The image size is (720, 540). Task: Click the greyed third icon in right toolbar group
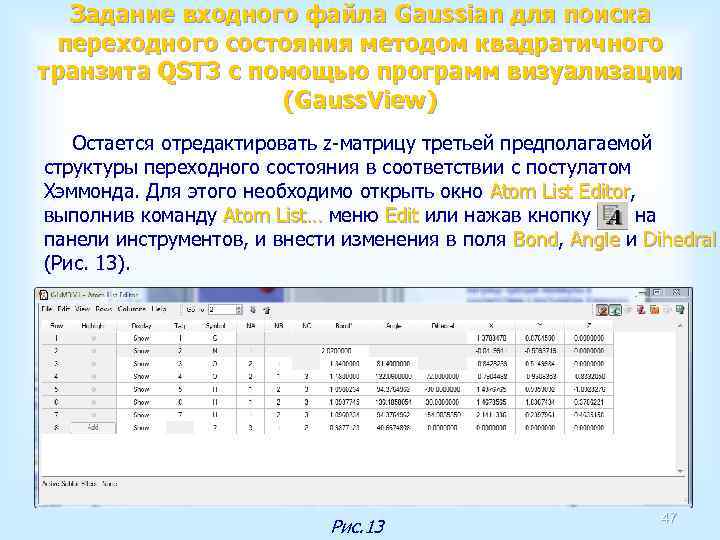628,310
